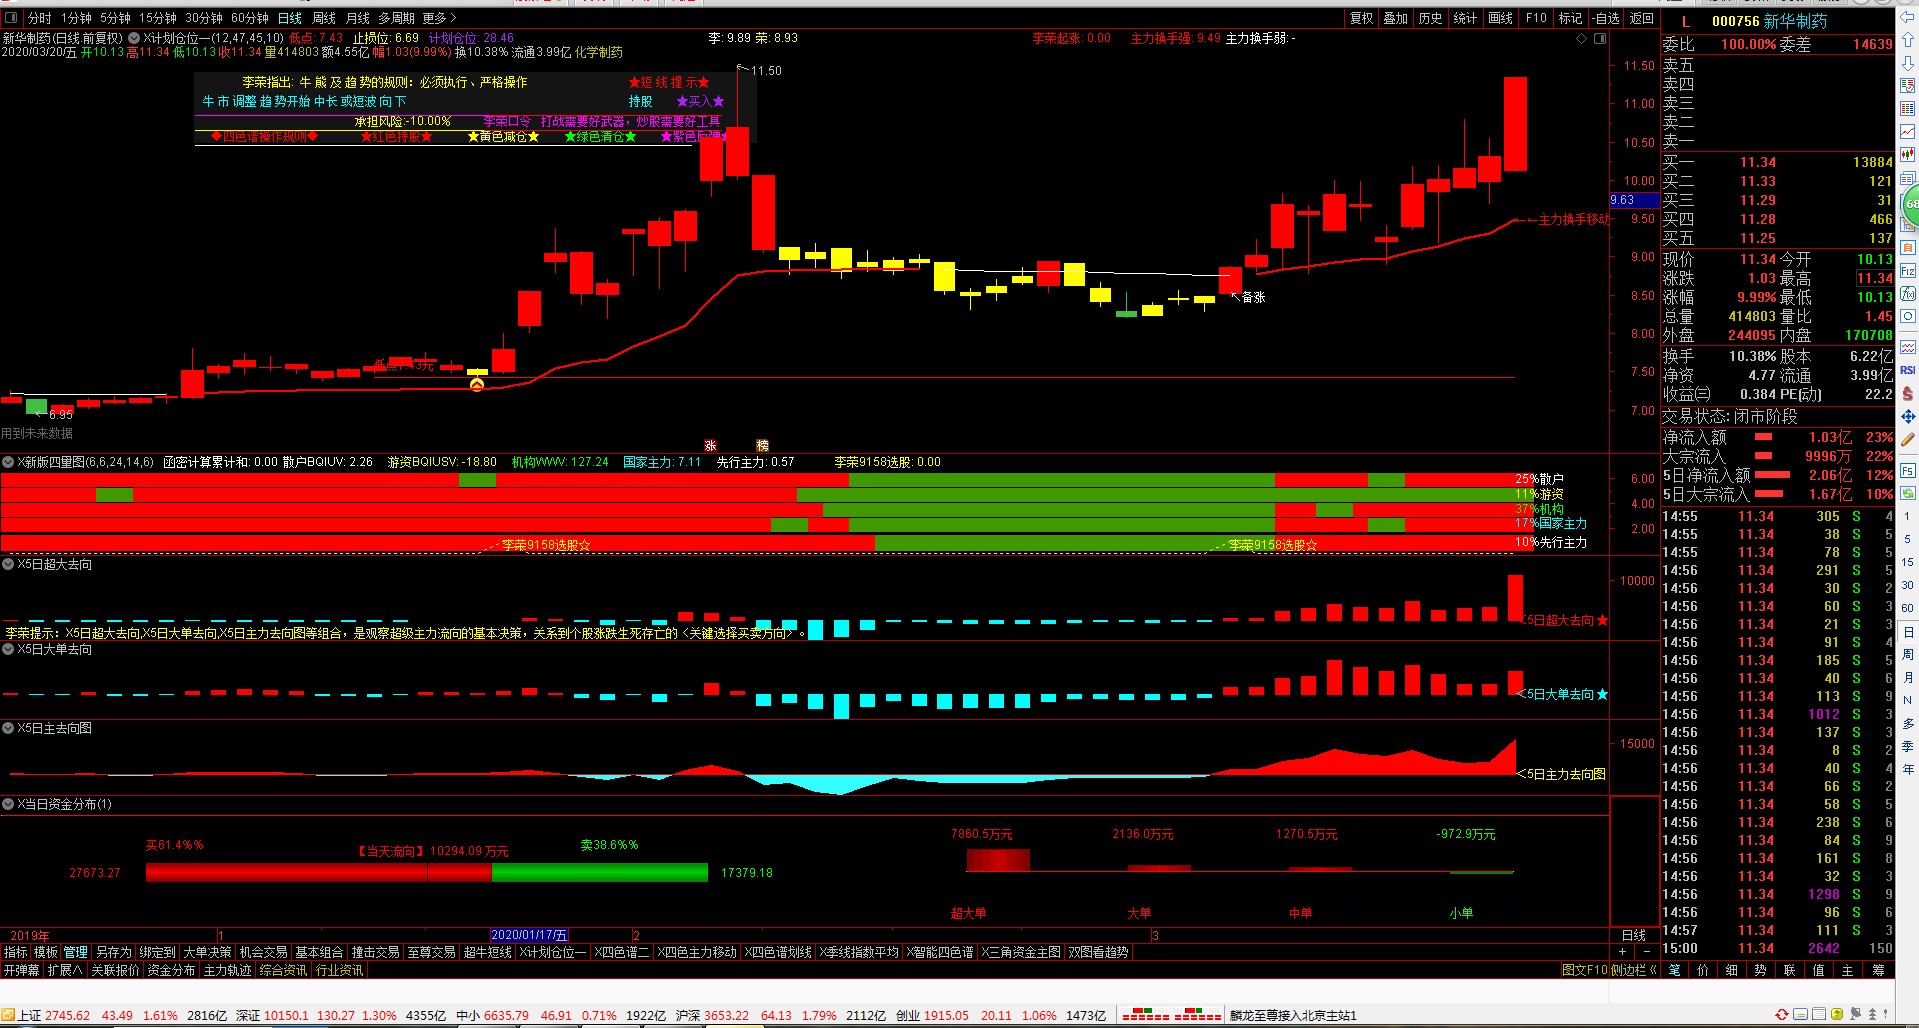
Task: Toggle the X5日超大去向 panel circle
Action: point(8,564)
